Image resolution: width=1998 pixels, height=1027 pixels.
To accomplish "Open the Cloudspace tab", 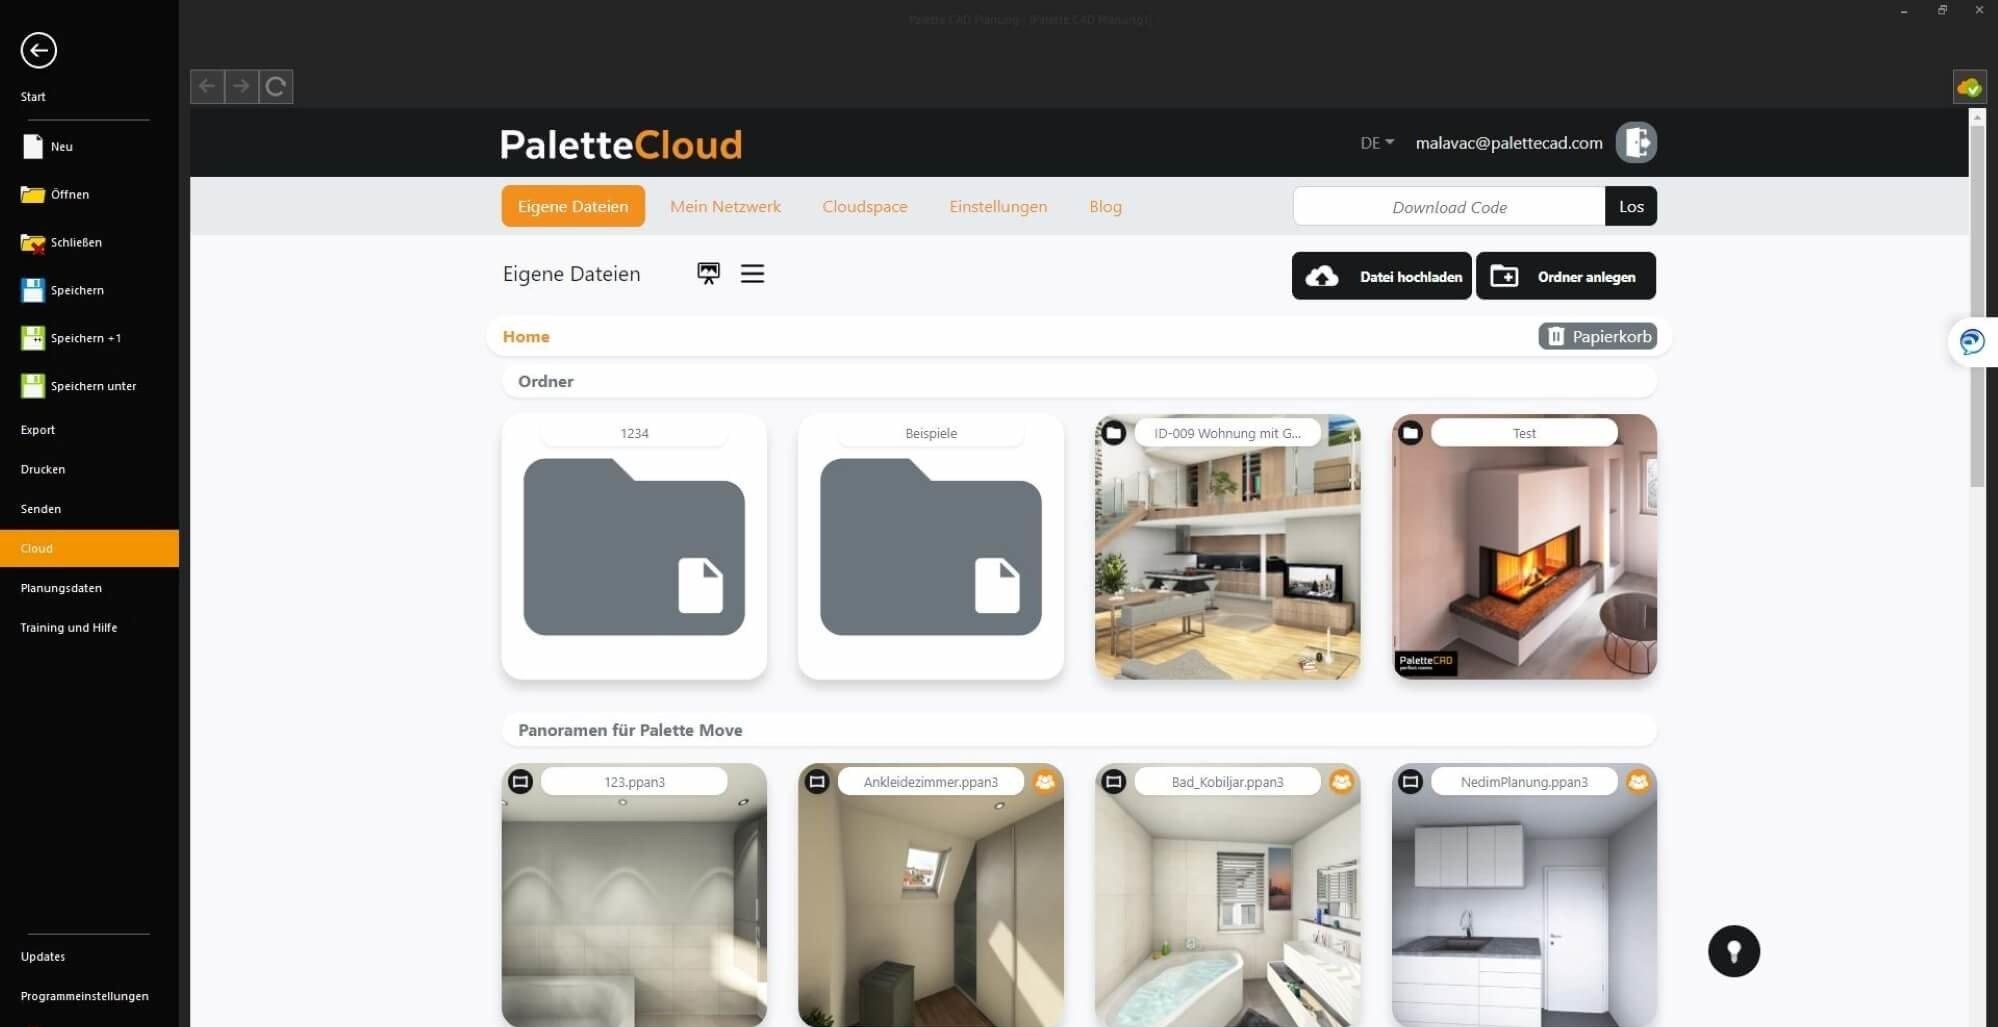I will coord(864,207).
